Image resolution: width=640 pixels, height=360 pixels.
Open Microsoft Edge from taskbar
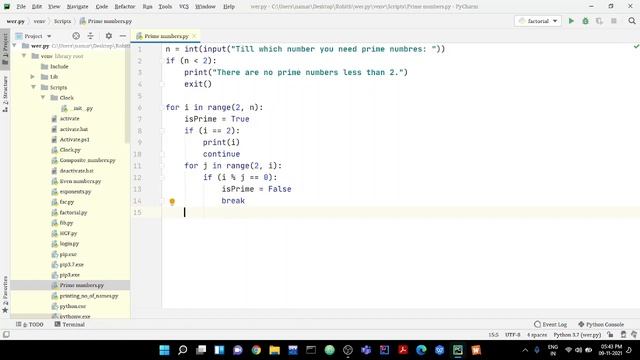pyautogui.click(x=421, y=350)
